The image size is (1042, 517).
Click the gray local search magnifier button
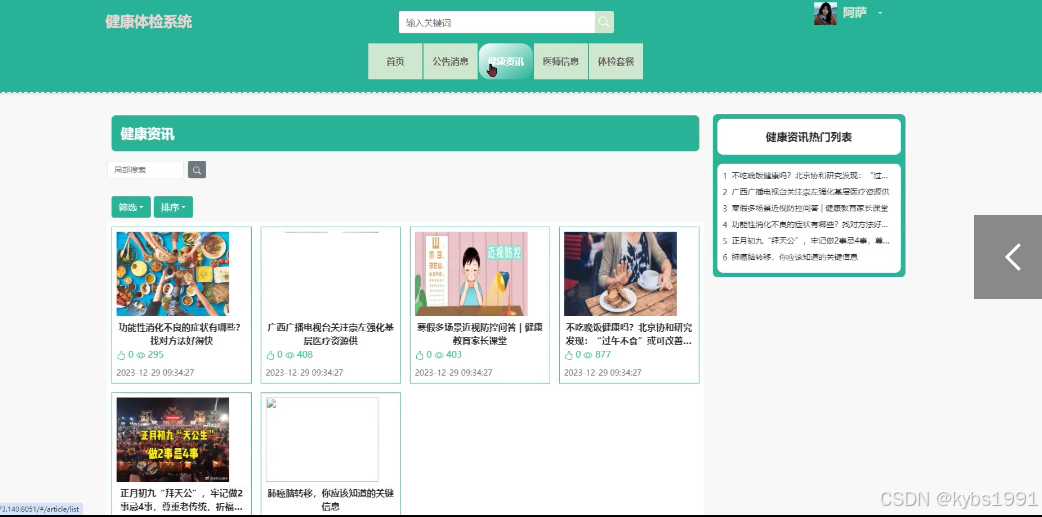pos(197,169)
